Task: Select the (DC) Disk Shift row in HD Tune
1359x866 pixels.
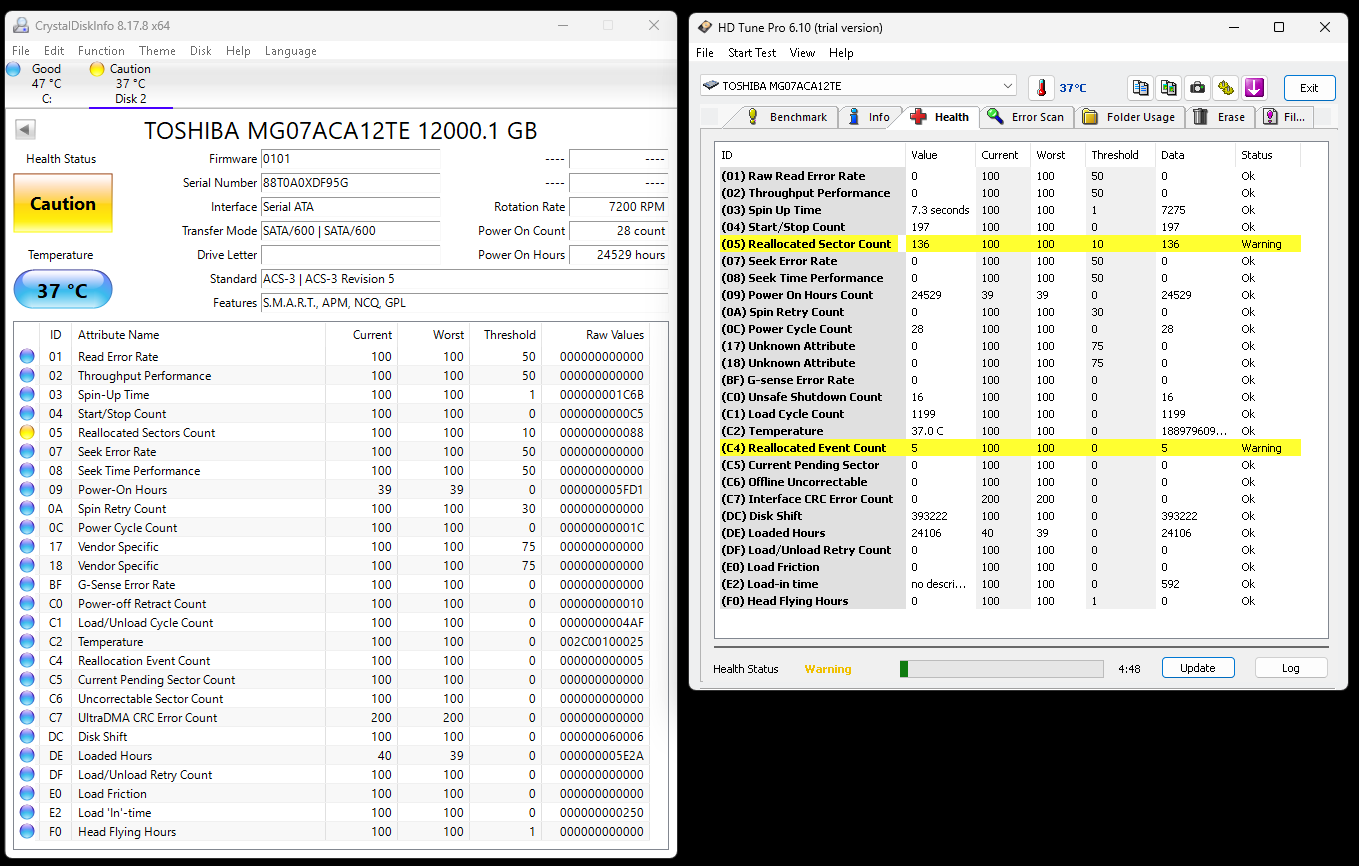Action: coord(1010,516)
